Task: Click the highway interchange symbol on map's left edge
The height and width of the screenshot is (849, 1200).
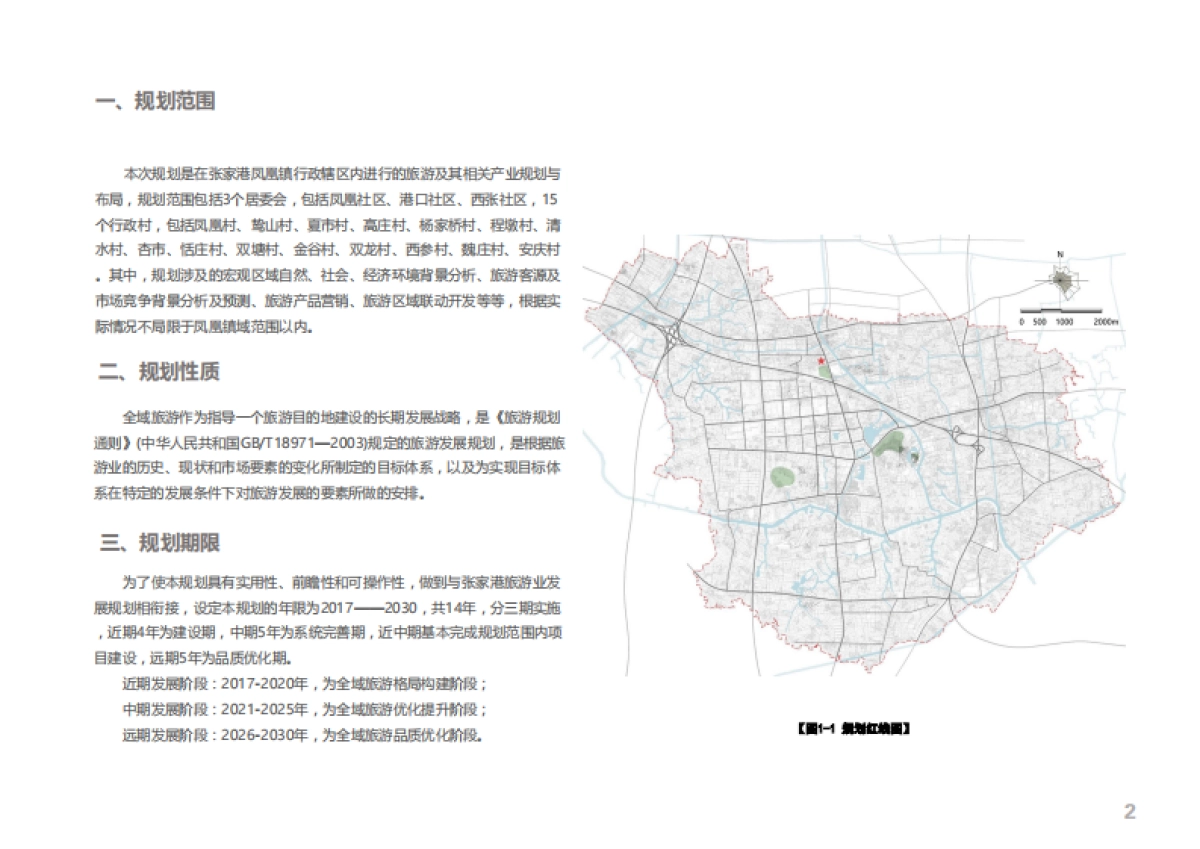Action: click(x=672, y=336)
